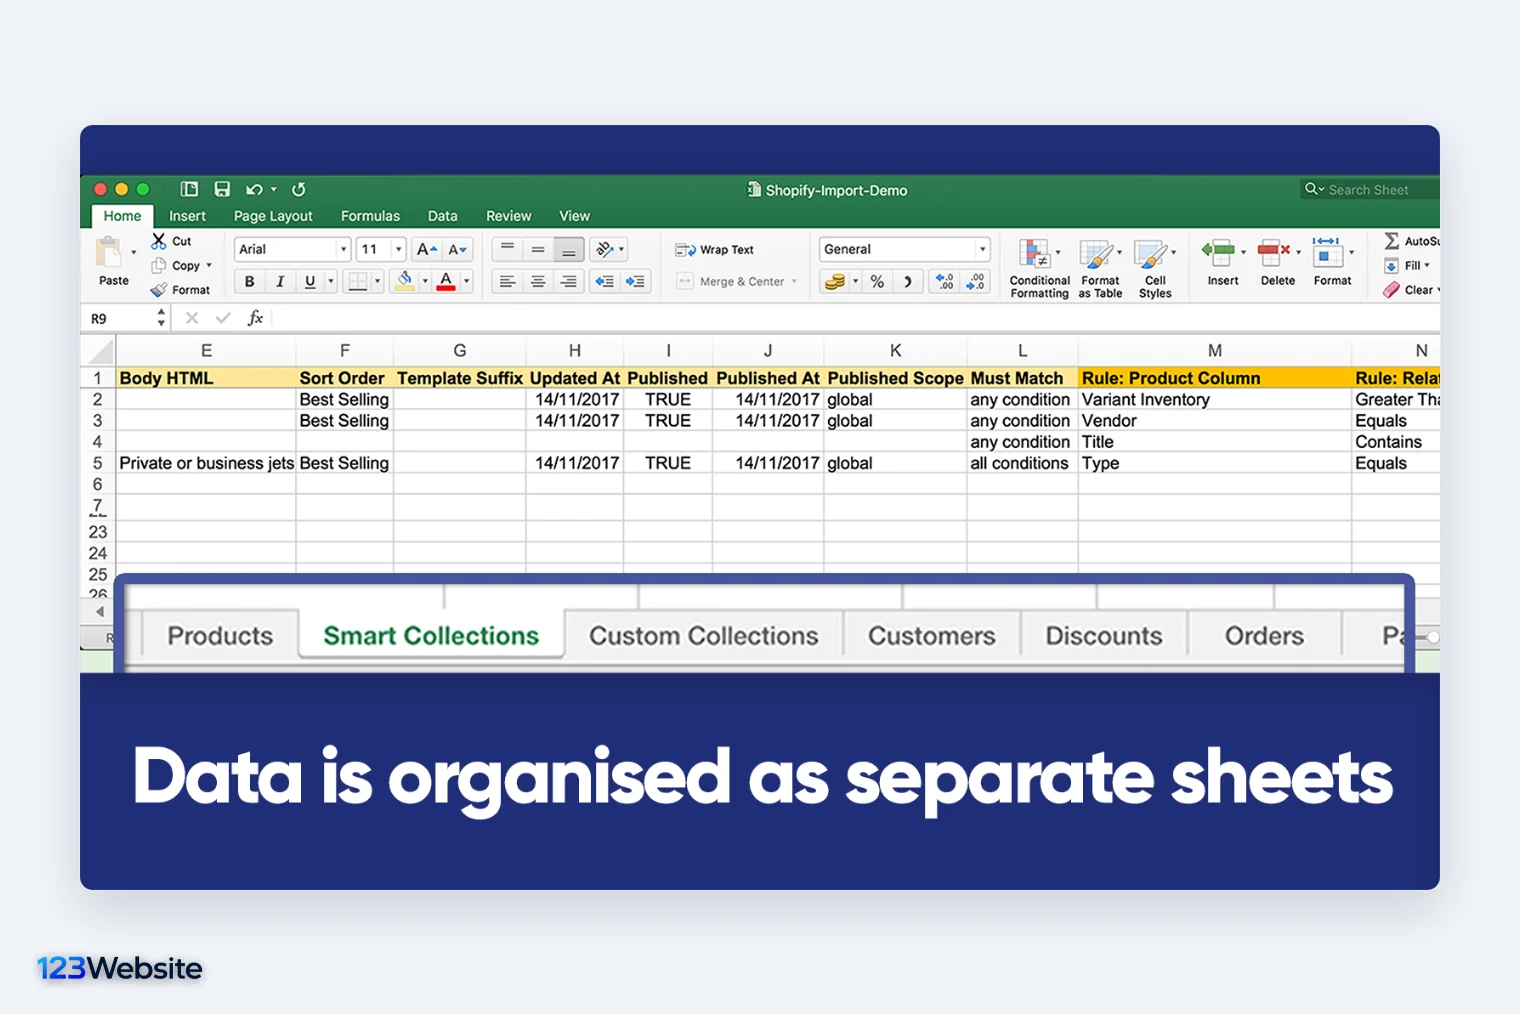Center text horizontally
The width and height of the screenshot is (1520, 1014).
tap(538, 282)
